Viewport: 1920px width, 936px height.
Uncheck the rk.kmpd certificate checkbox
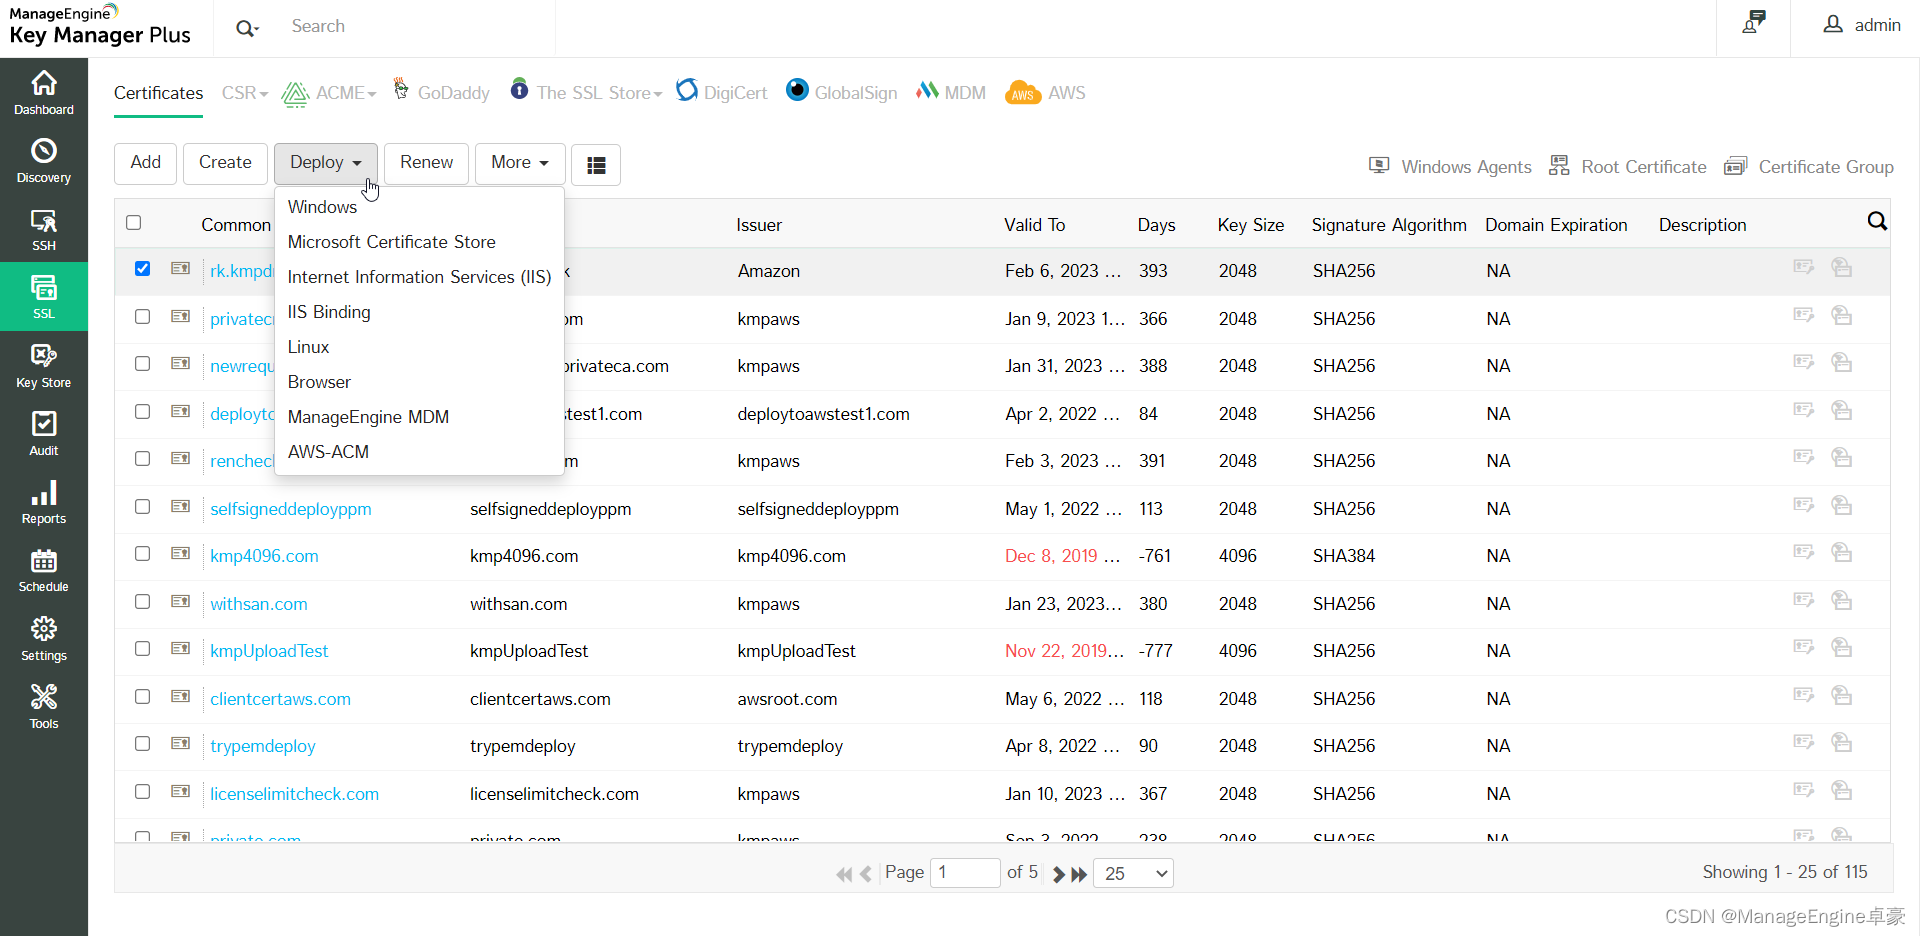[142, 269]
